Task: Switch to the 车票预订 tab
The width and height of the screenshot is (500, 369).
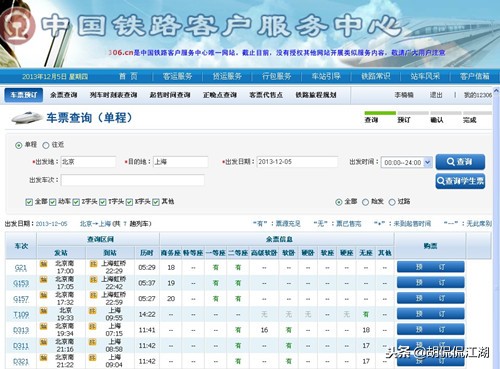Action: point(24,95)
